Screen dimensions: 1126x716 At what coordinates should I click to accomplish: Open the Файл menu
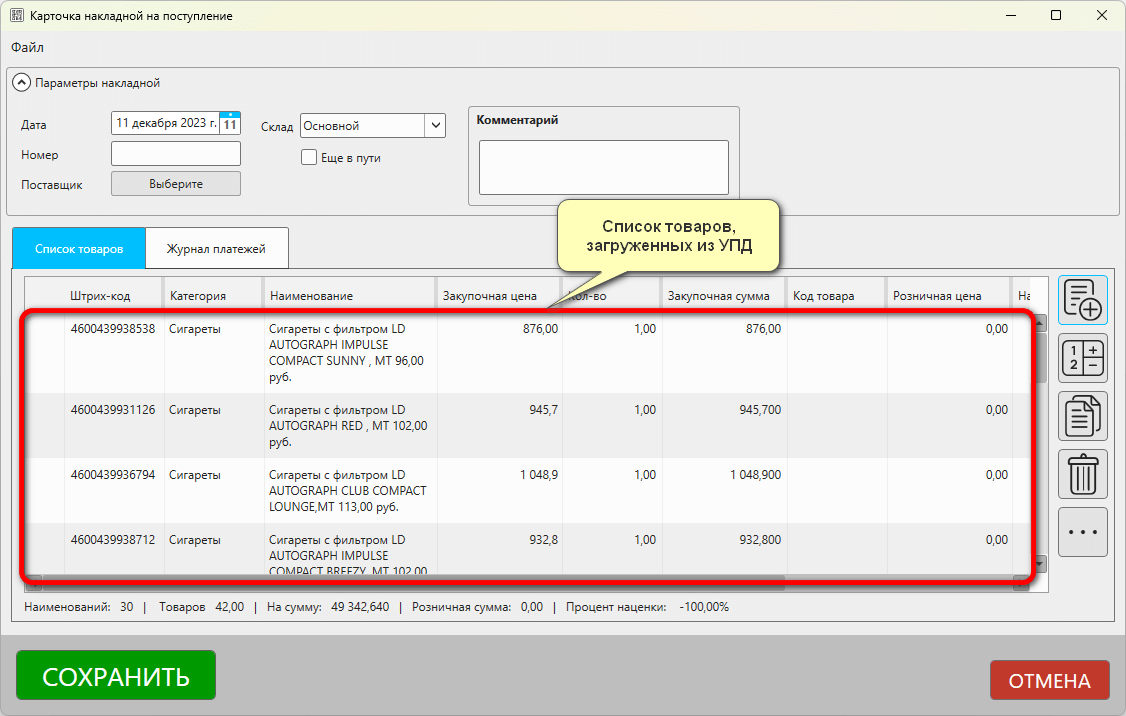point(27,47)
